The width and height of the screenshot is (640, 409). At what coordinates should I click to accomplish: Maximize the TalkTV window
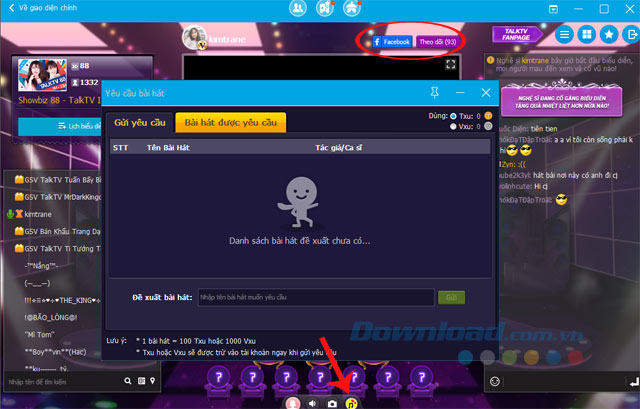point(604,9)
